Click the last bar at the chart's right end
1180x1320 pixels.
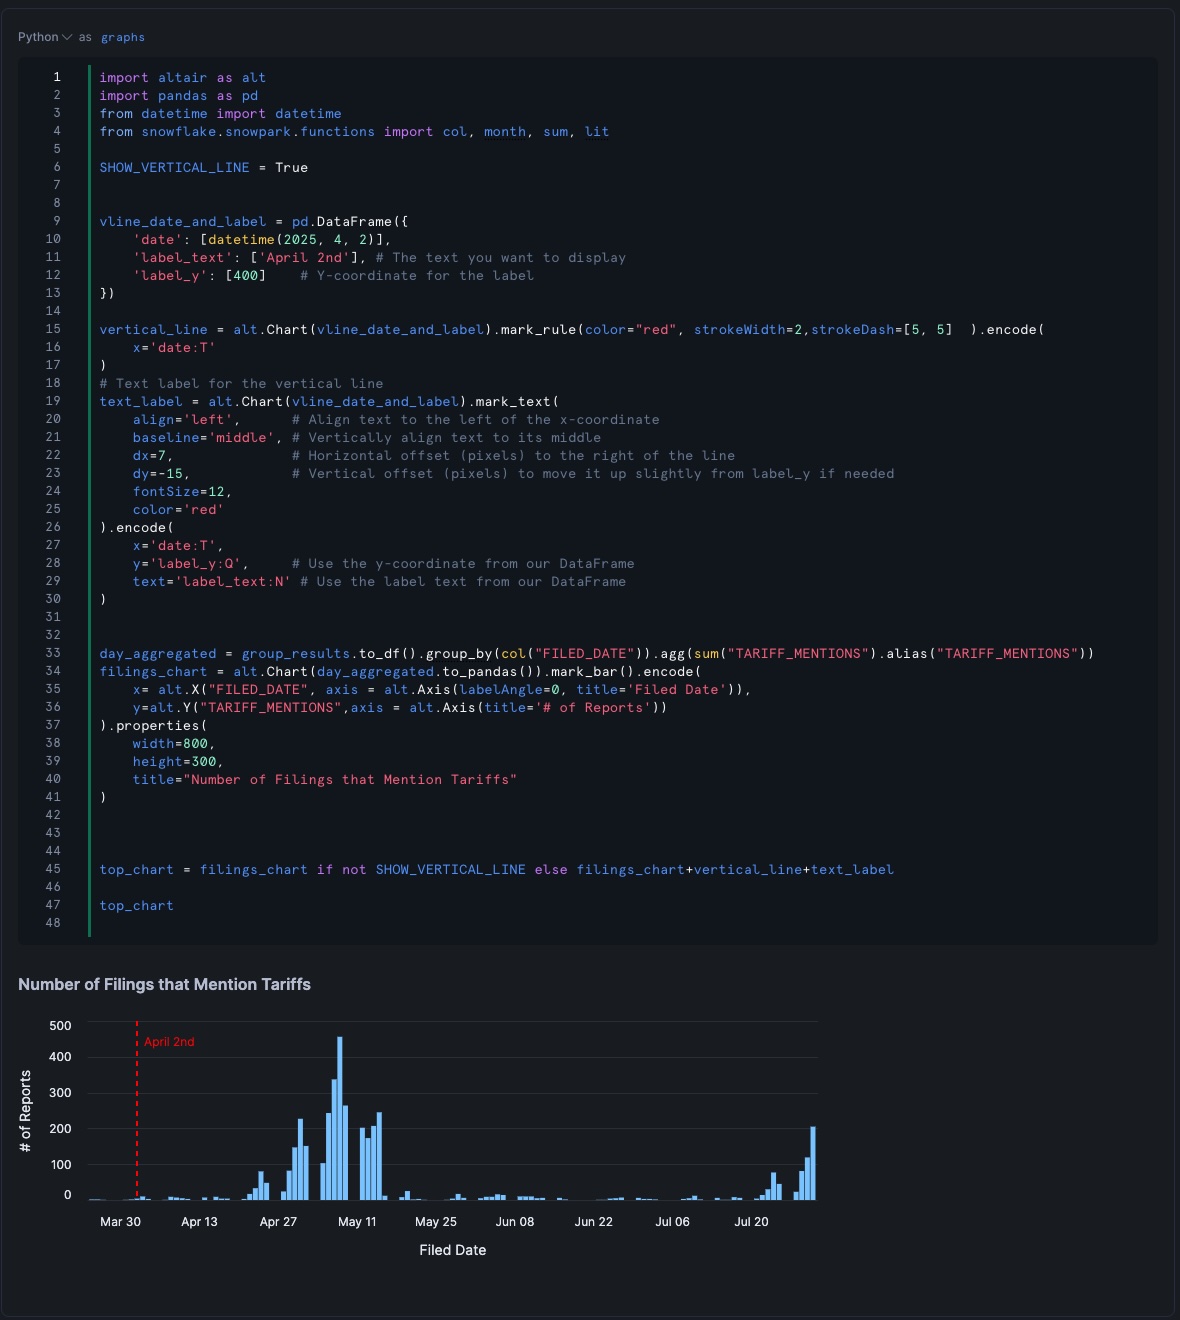tap(813, 1163)
